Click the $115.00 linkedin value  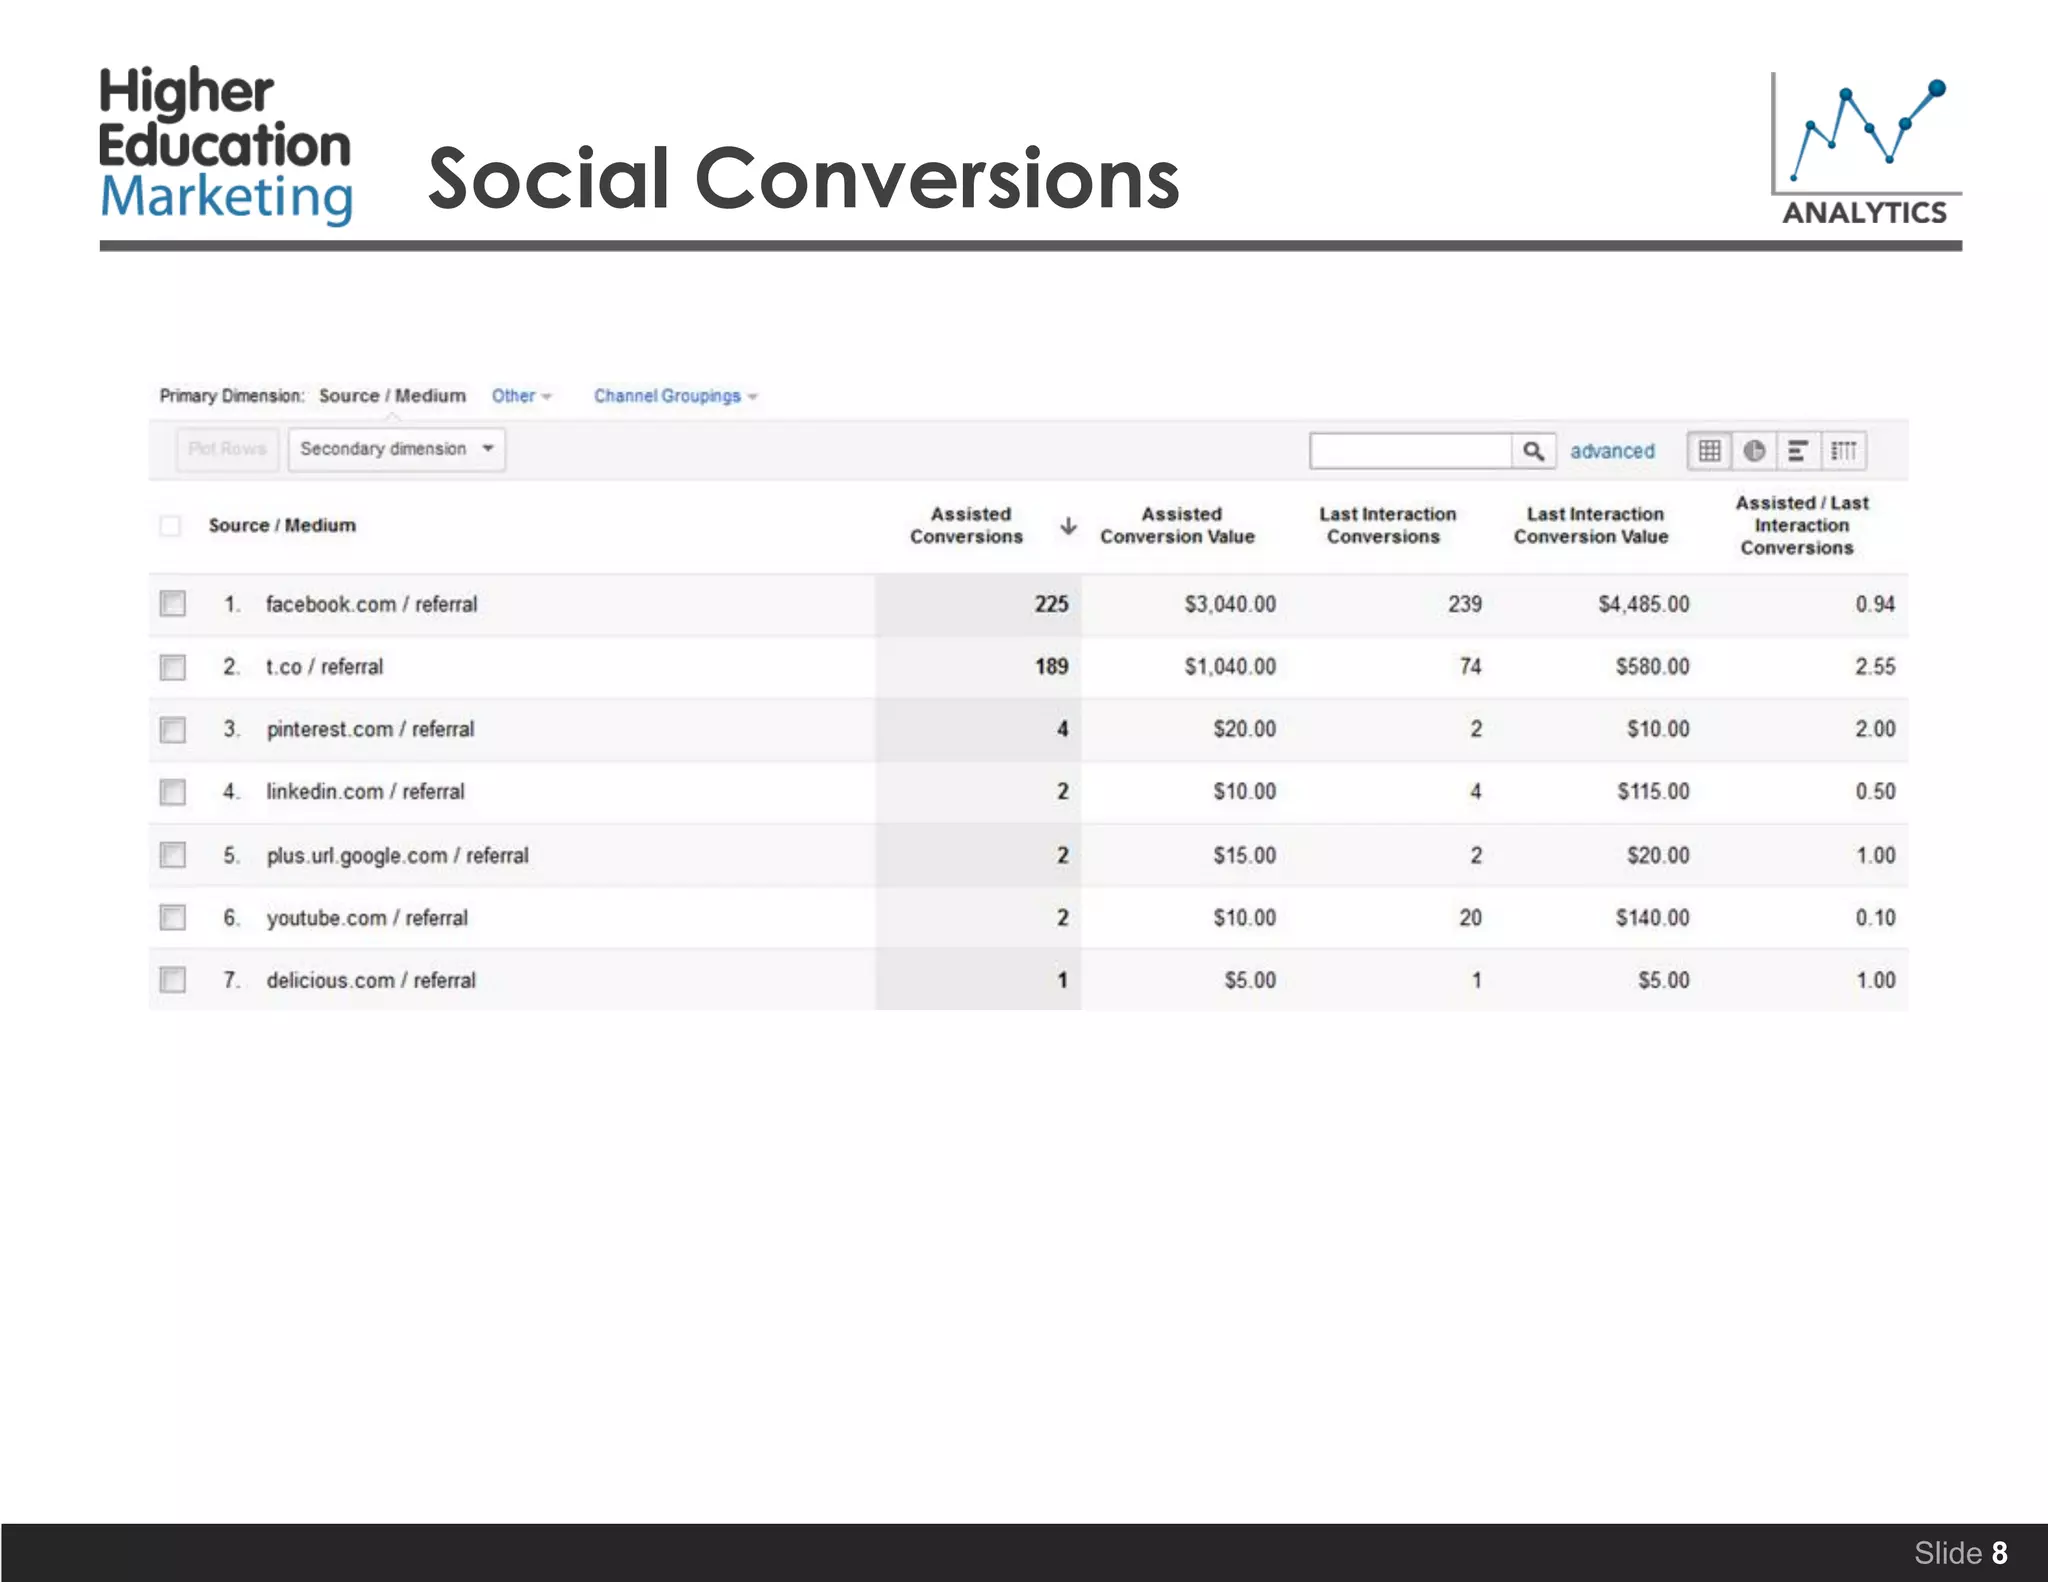[x=1654, y=792]
